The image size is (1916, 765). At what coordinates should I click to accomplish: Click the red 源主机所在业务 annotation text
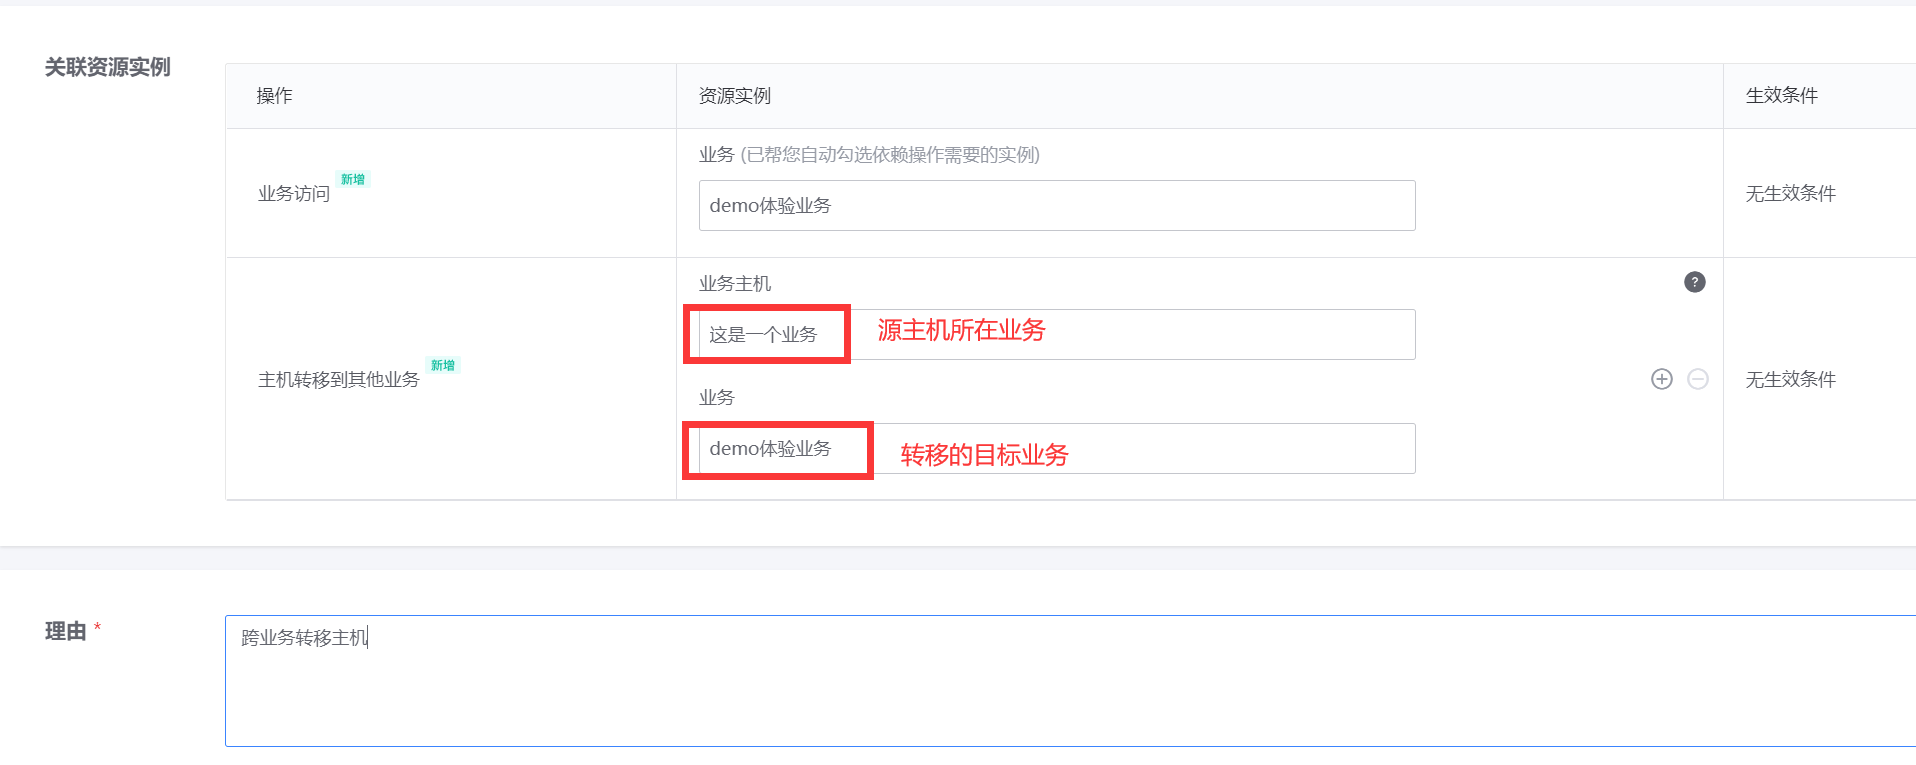pyautogui.click(x=961, y=330)
